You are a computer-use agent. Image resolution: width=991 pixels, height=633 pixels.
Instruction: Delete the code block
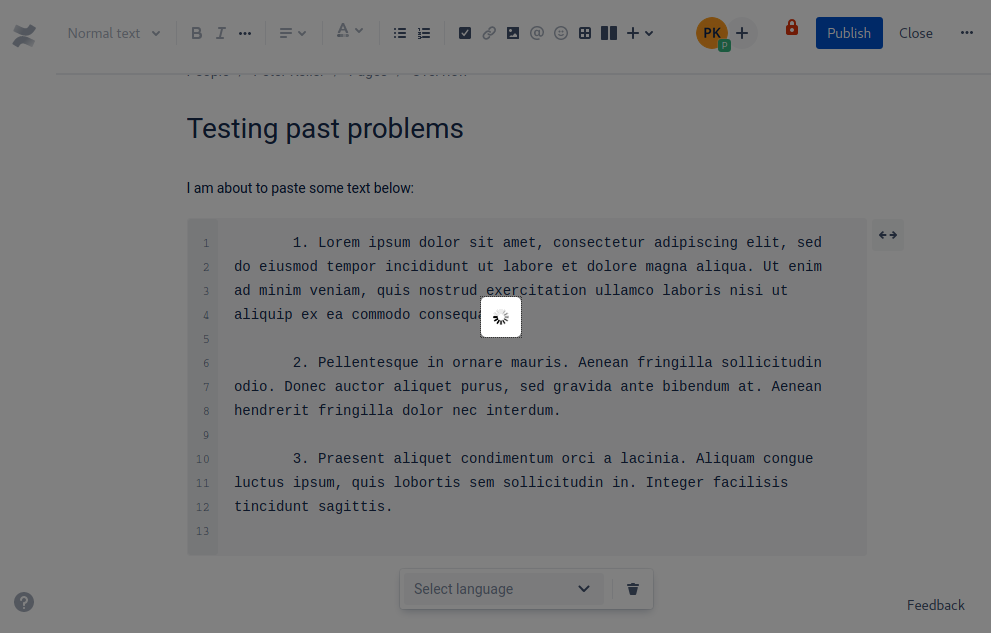click(632, 589)
